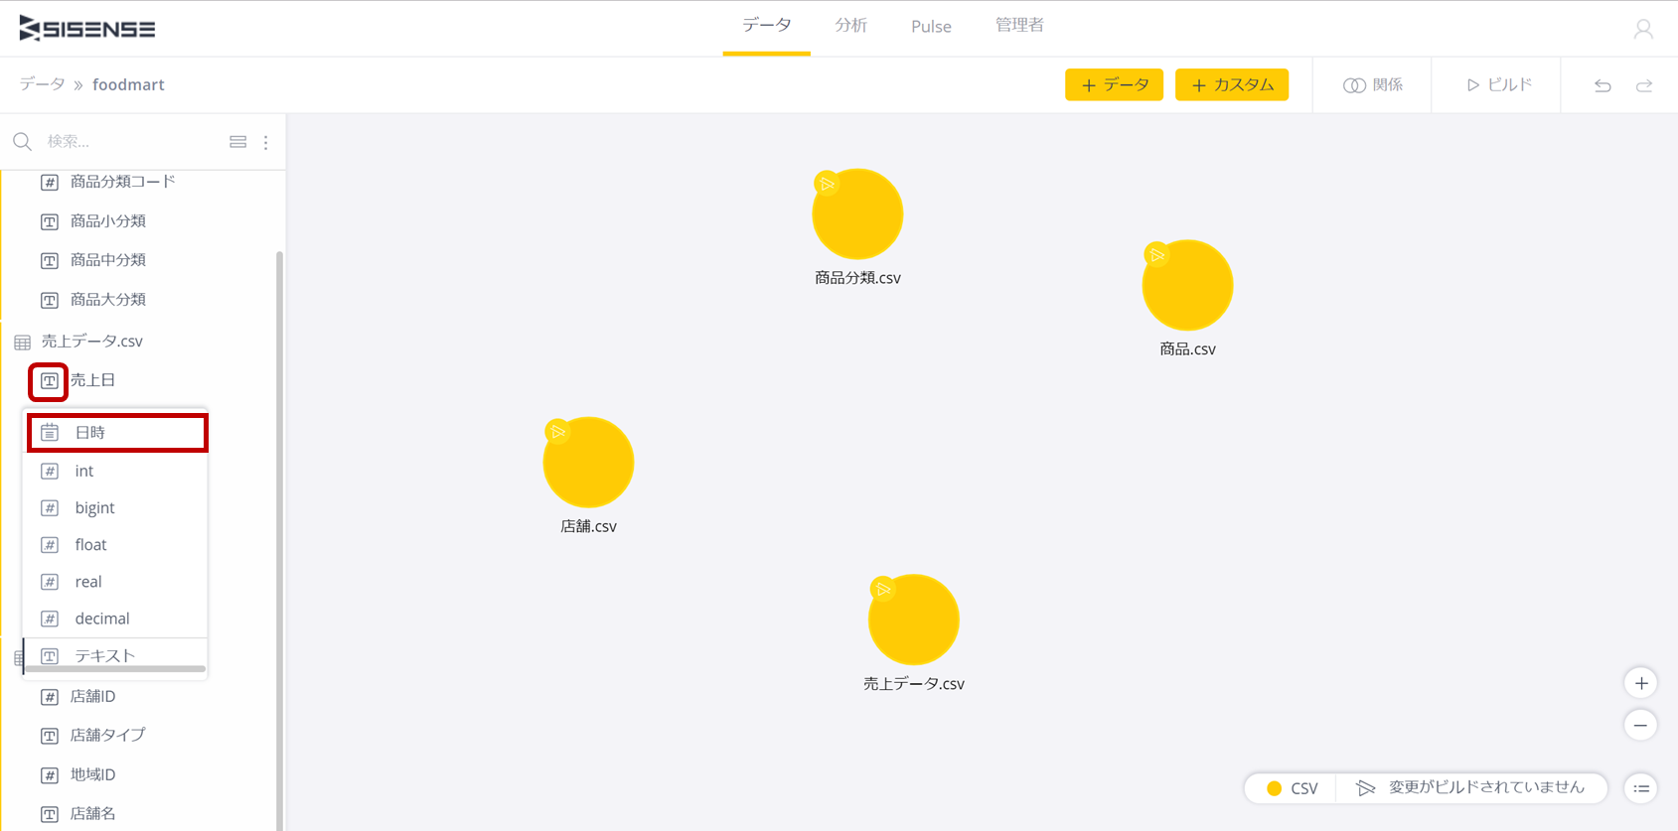
Task: Click type icon of 店舗ID field
Action: [49, 697]
